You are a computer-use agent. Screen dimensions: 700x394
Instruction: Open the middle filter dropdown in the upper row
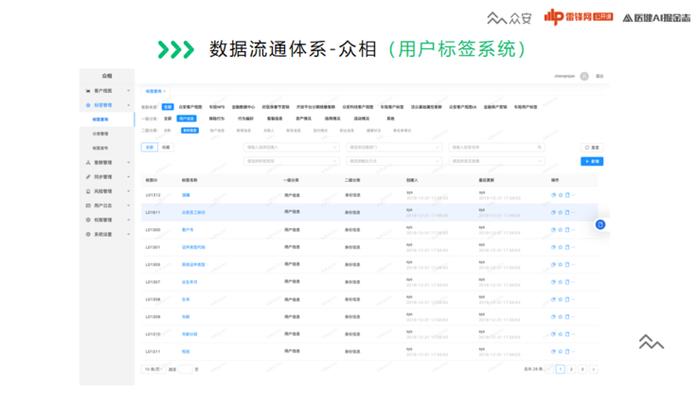394,147
